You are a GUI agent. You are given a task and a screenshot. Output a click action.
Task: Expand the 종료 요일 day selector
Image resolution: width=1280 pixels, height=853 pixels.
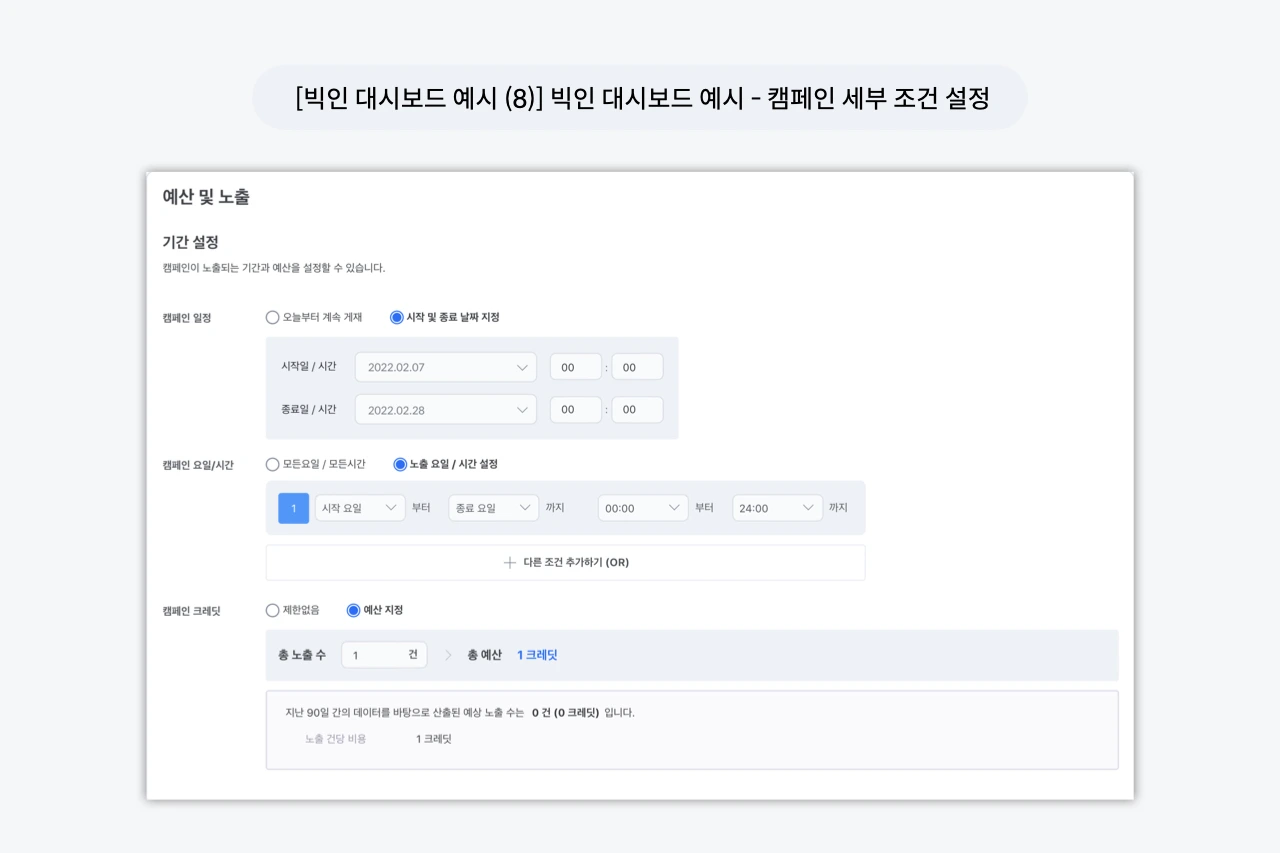pos(493,507)
